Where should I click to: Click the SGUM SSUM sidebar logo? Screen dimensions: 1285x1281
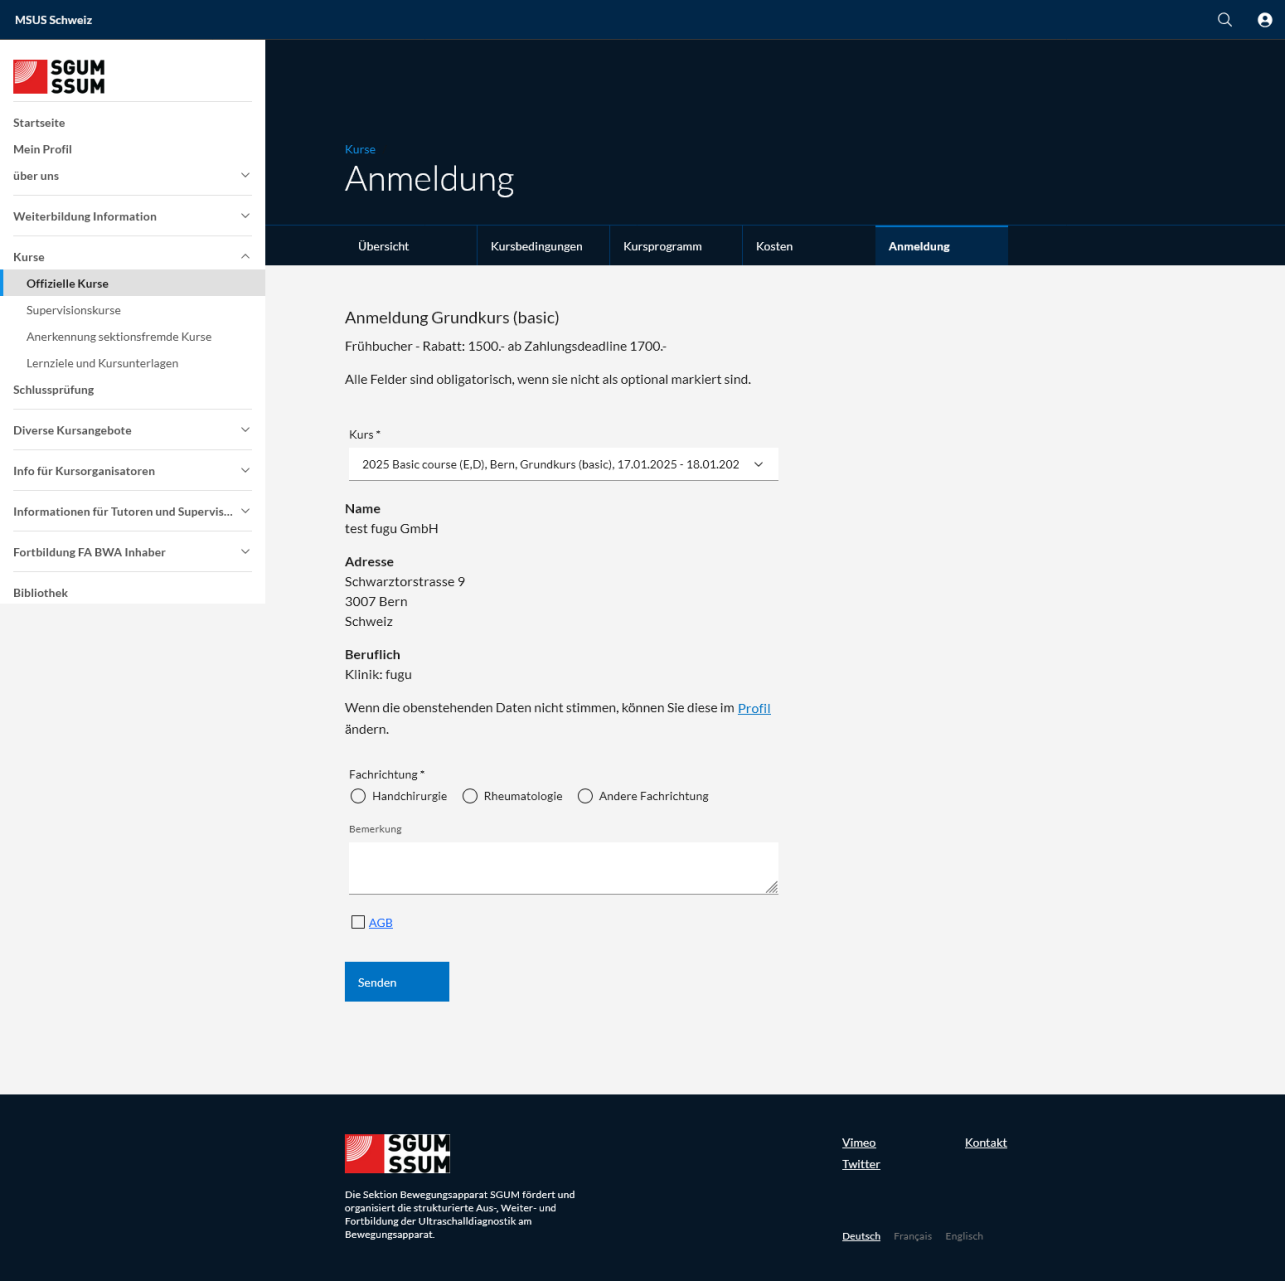59,77
